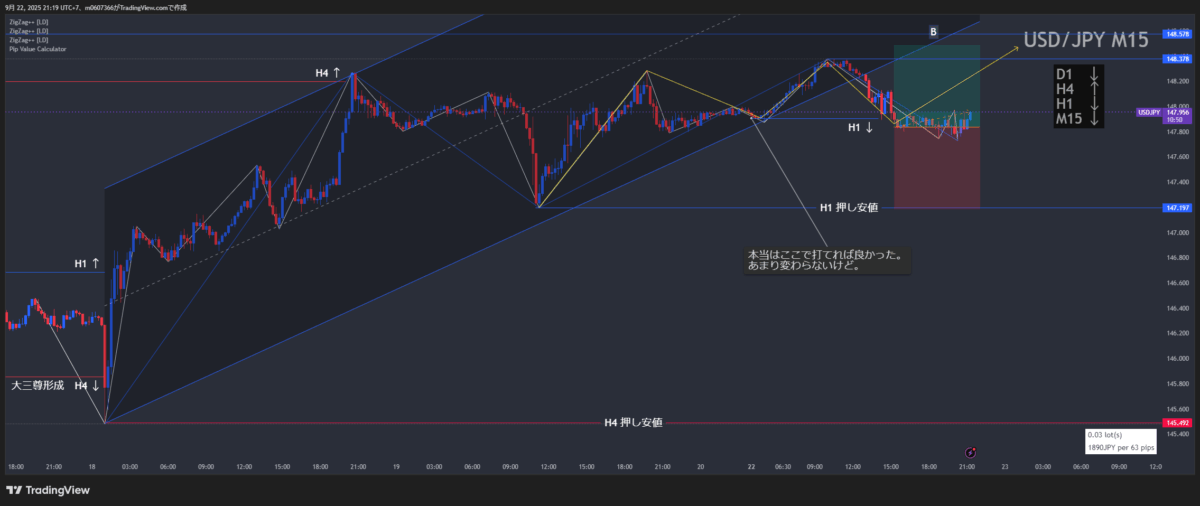Open the lightning event marker on time axis
The image size is (1200, 506).
pyautogui.click(x=970, y=453)
